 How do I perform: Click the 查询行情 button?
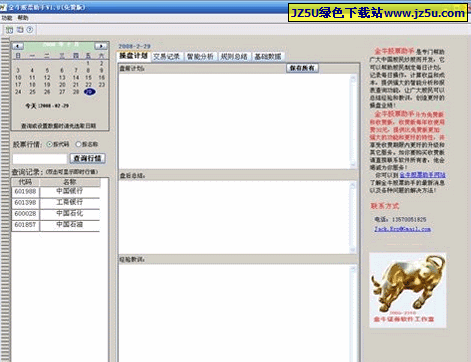pyautogui.click(x=88, y=158)
